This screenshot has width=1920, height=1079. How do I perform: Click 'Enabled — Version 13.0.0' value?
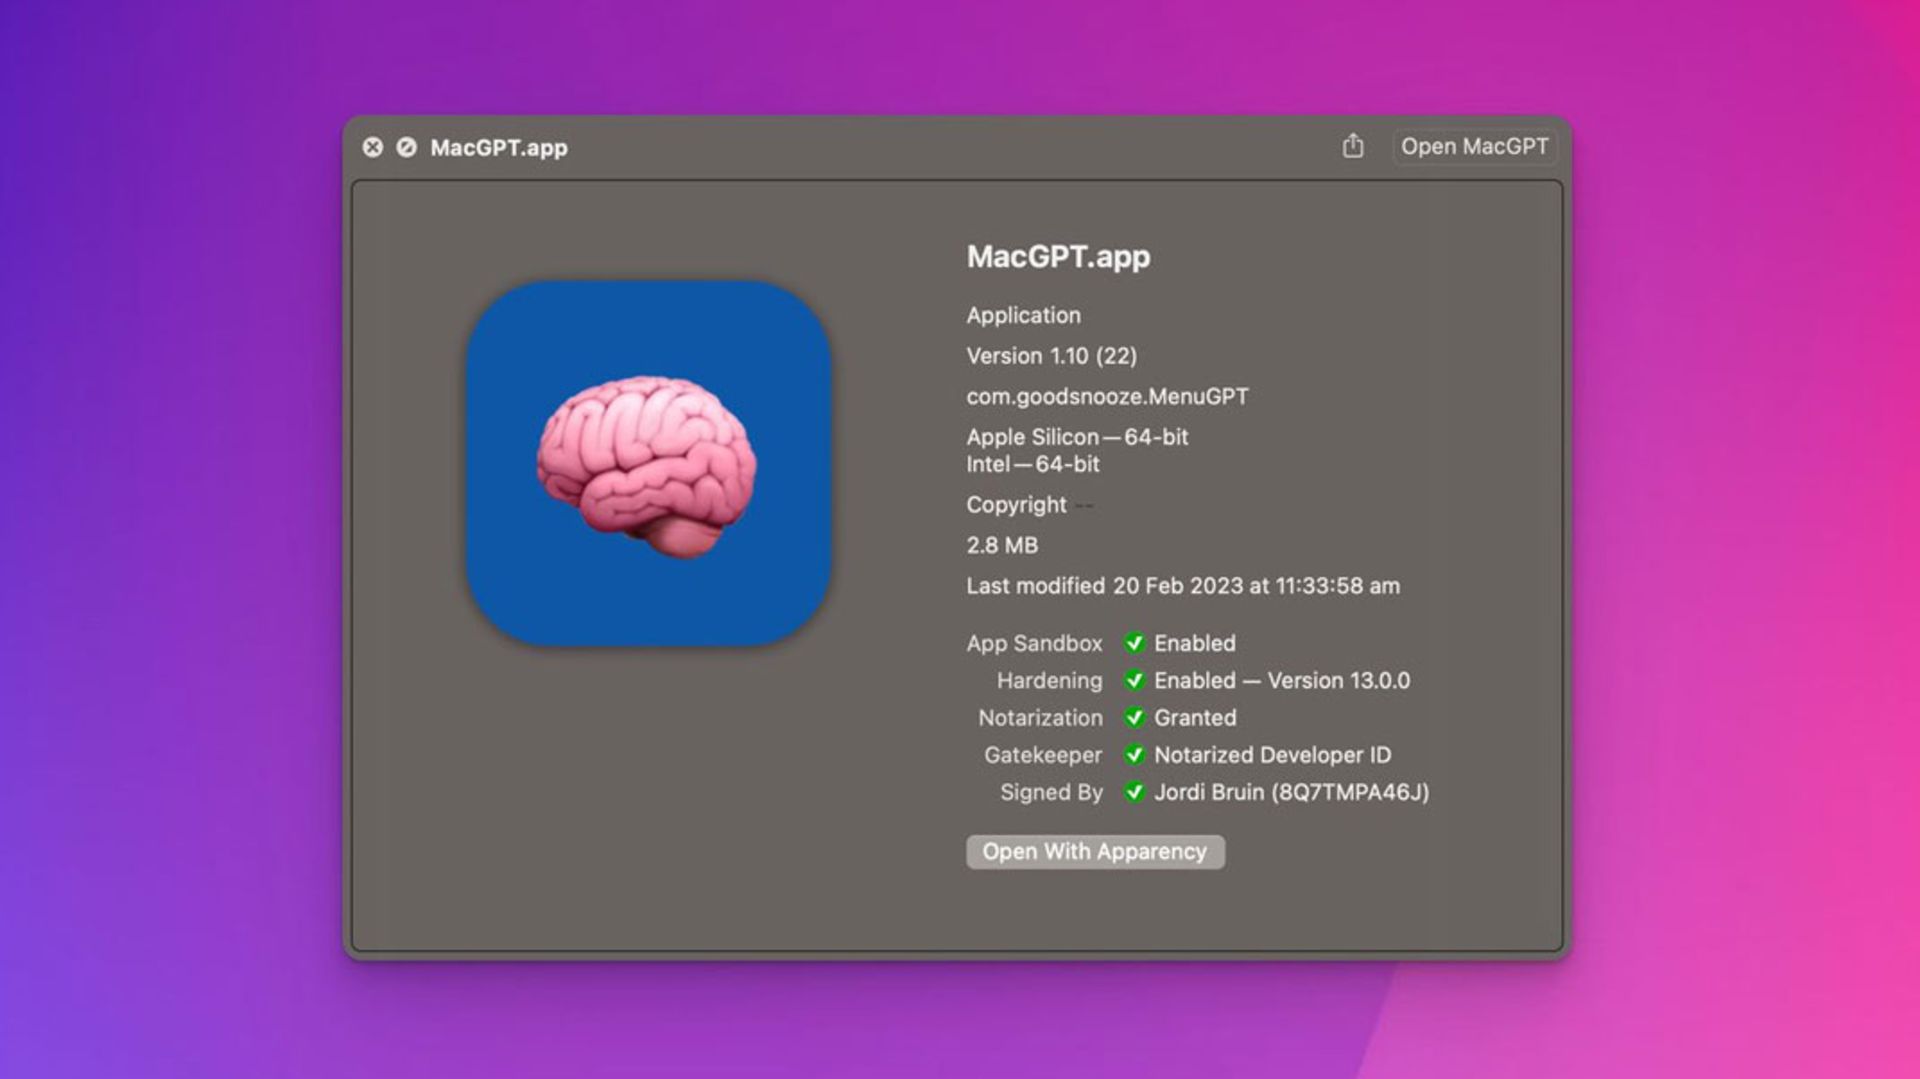pos(1282,681)
